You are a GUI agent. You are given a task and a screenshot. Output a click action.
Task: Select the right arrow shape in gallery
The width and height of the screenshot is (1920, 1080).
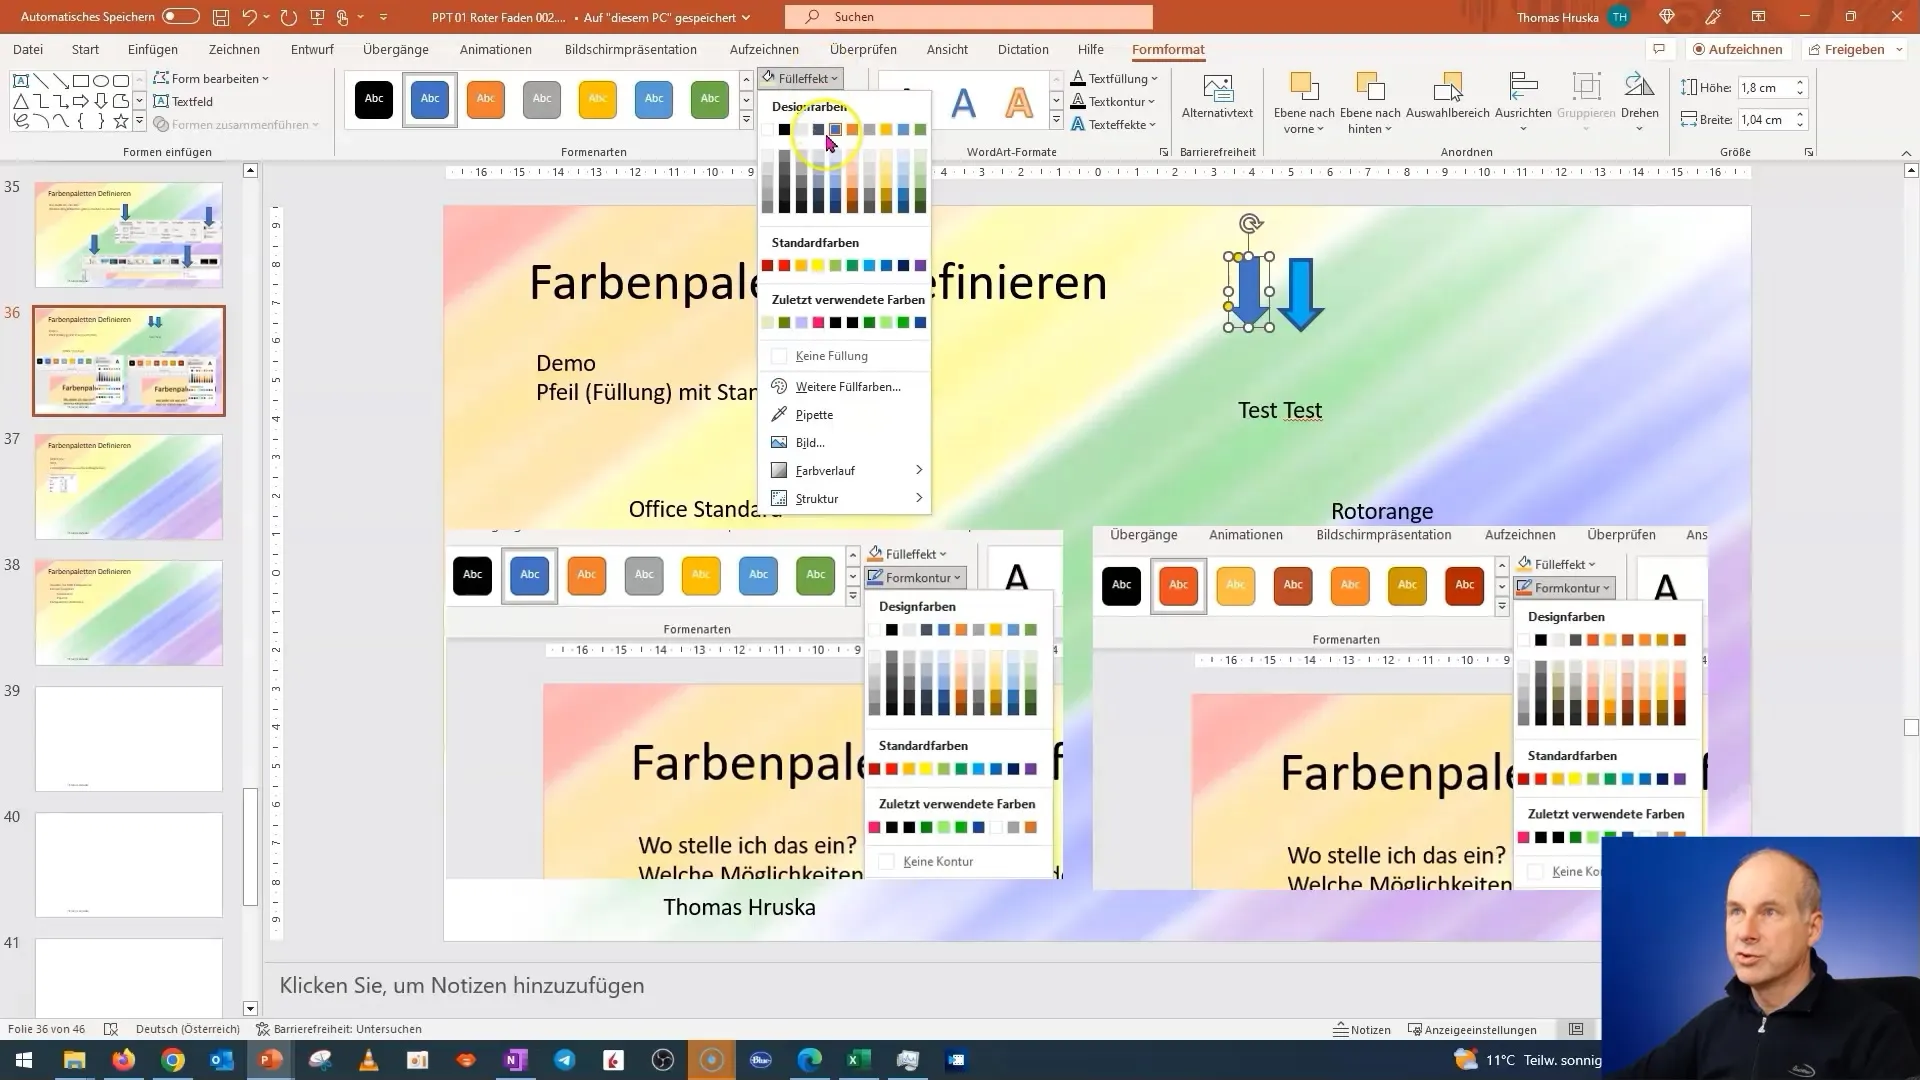[81, 101]
